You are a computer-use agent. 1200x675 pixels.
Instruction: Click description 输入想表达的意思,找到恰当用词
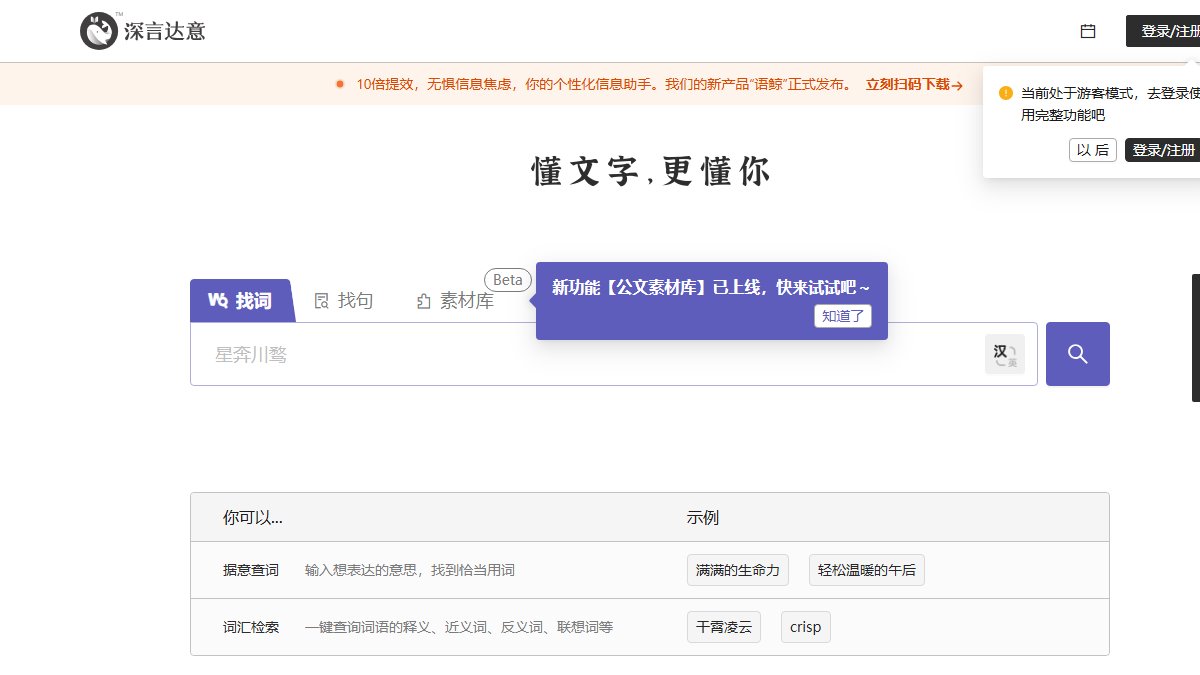(410, 570)
